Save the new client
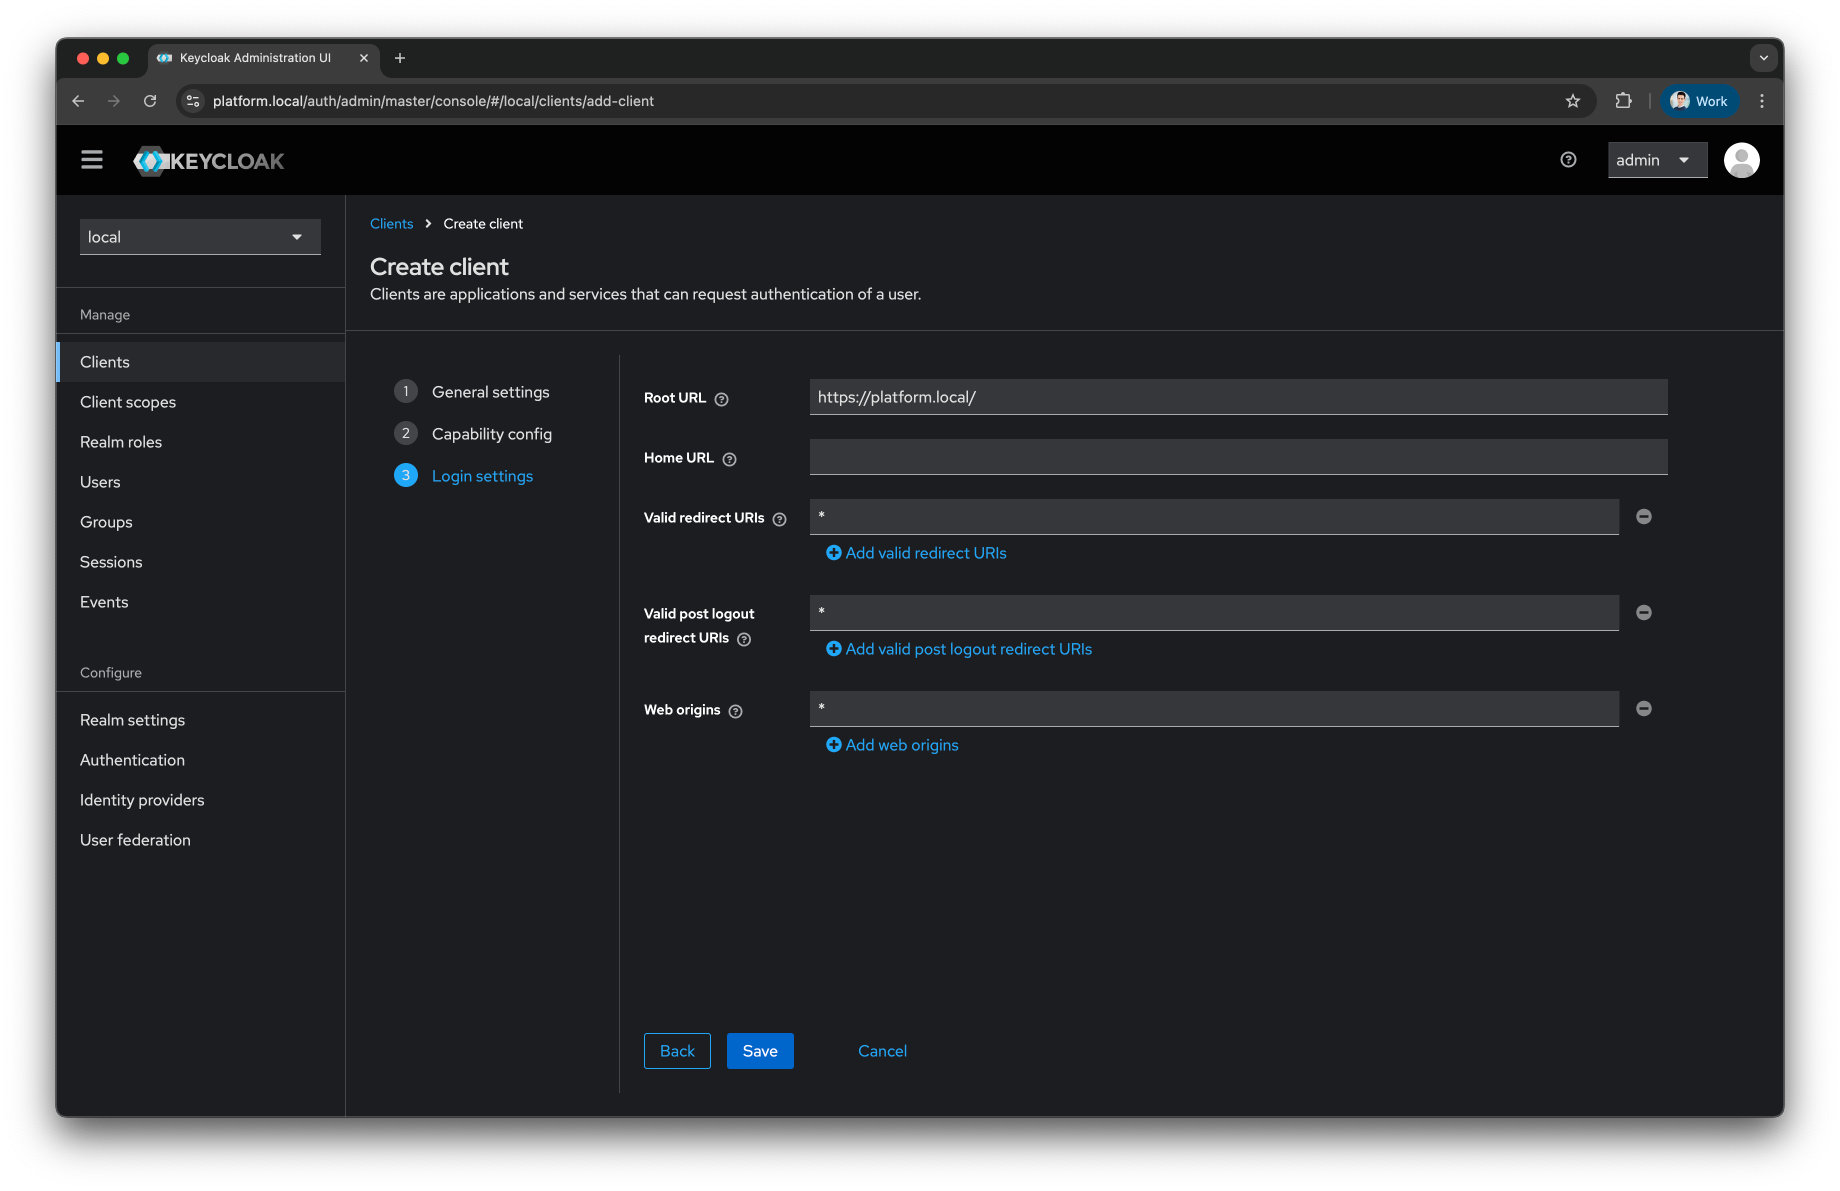Viewport: 1840px width, 1191px height. (759, 1050)
